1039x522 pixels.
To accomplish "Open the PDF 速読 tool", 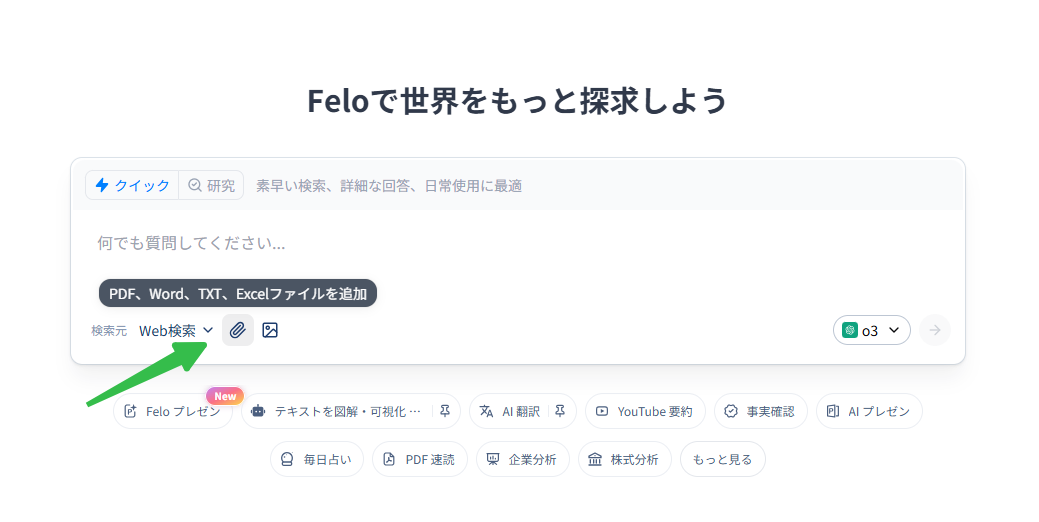I will click(420, 459).
